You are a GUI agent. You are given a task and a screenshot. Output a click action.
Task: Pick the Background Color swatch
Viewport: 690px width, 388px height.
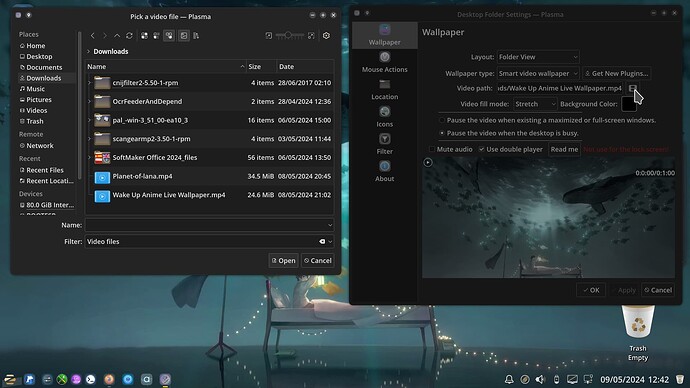pyautogui.click(x=628, y=104)
